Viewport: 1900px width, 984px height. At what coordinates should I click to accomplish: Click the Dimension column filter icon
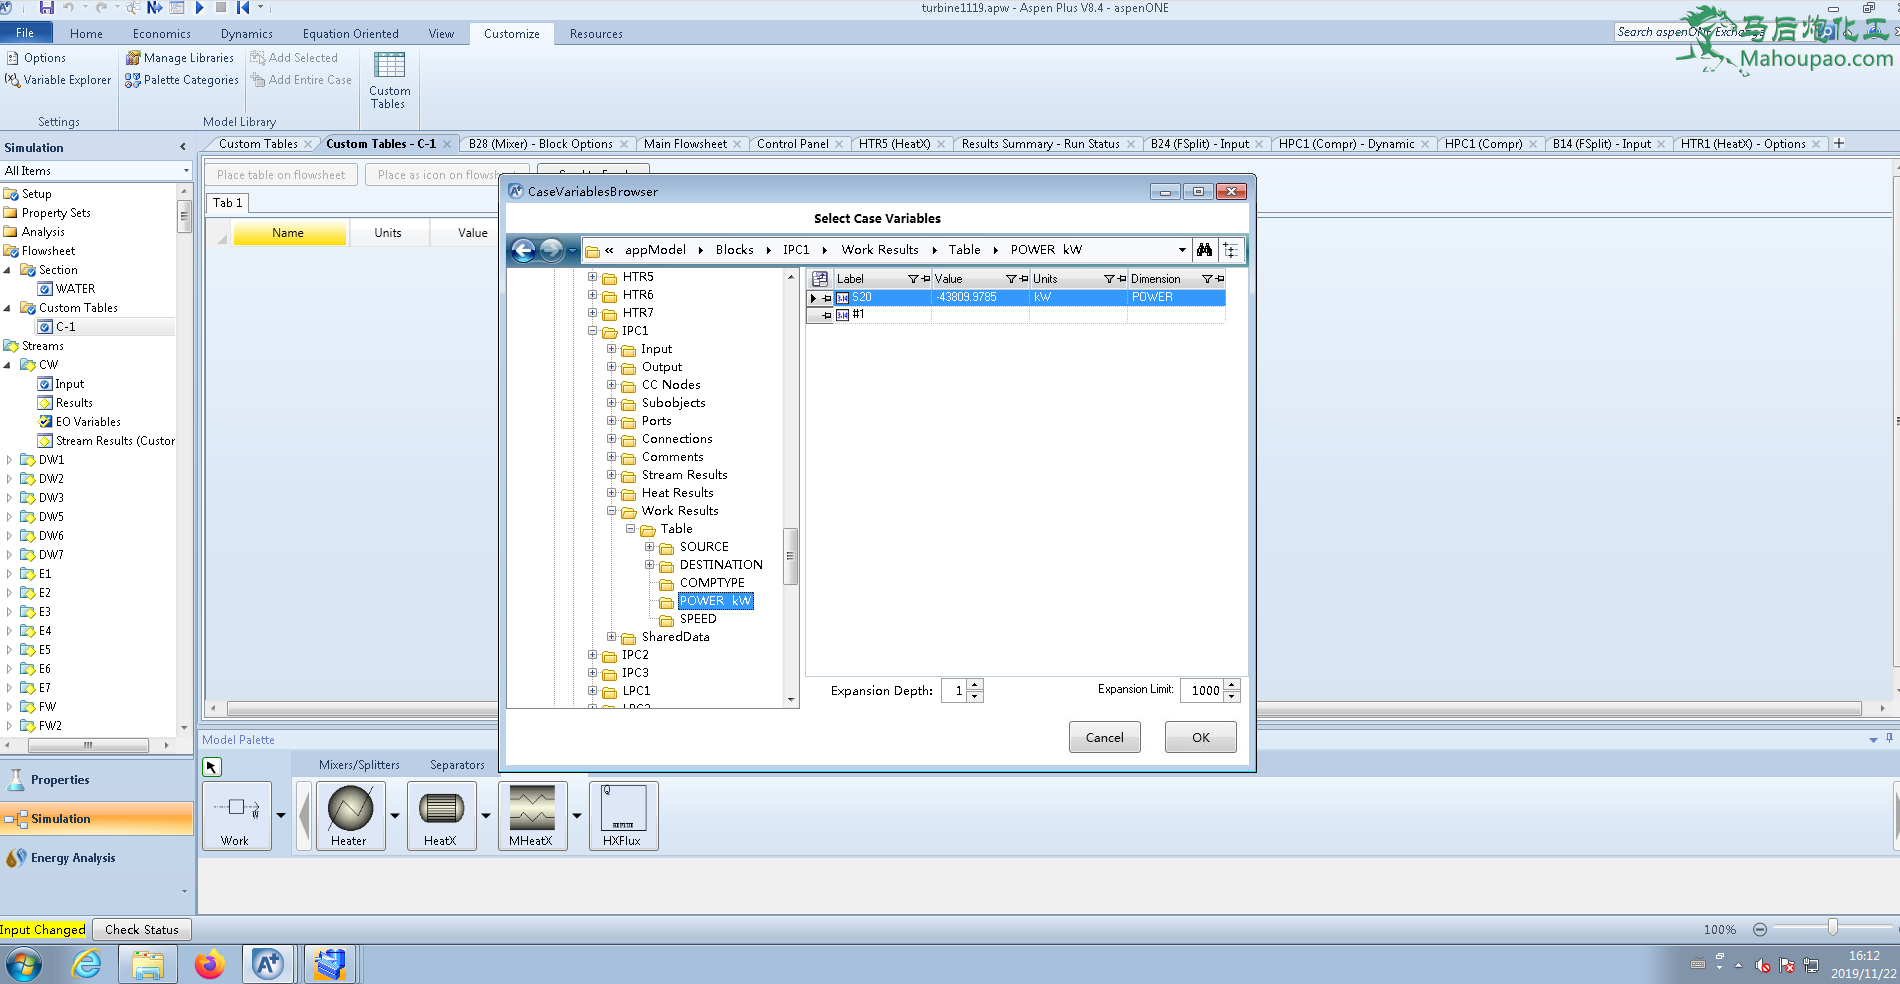coord(1207,279)
